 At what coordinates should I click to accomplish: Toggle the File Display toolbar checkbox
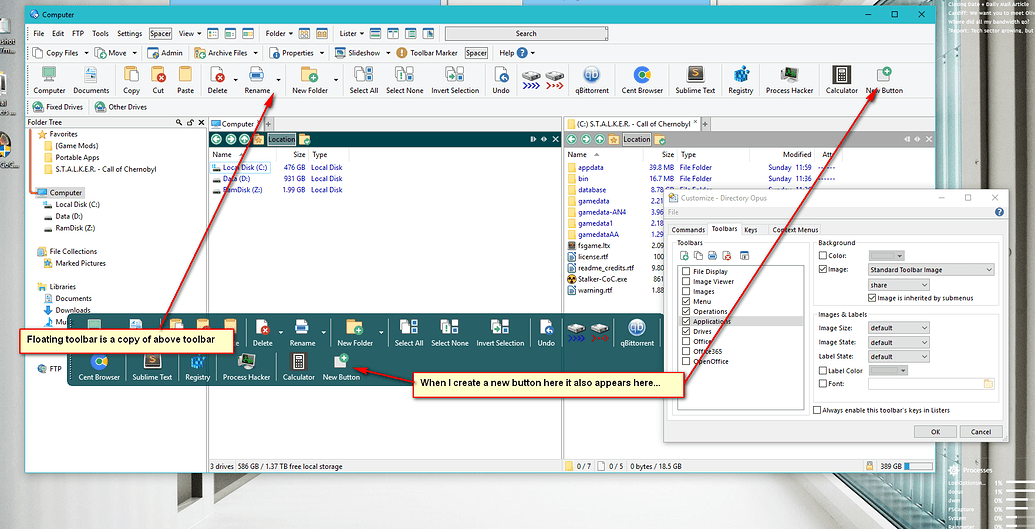click(x=686, y=271)
